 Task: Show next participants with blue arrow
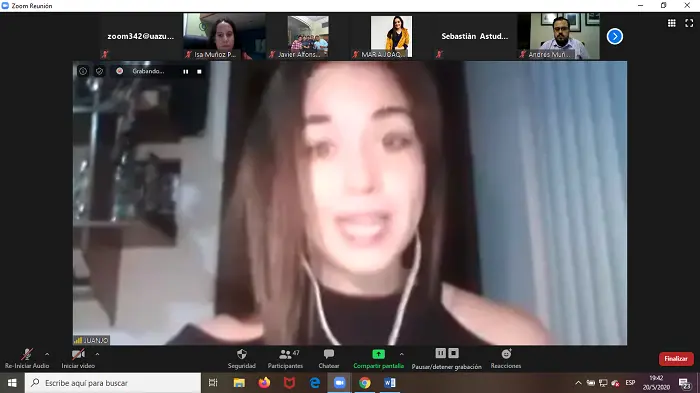click(x=615, y=37)
